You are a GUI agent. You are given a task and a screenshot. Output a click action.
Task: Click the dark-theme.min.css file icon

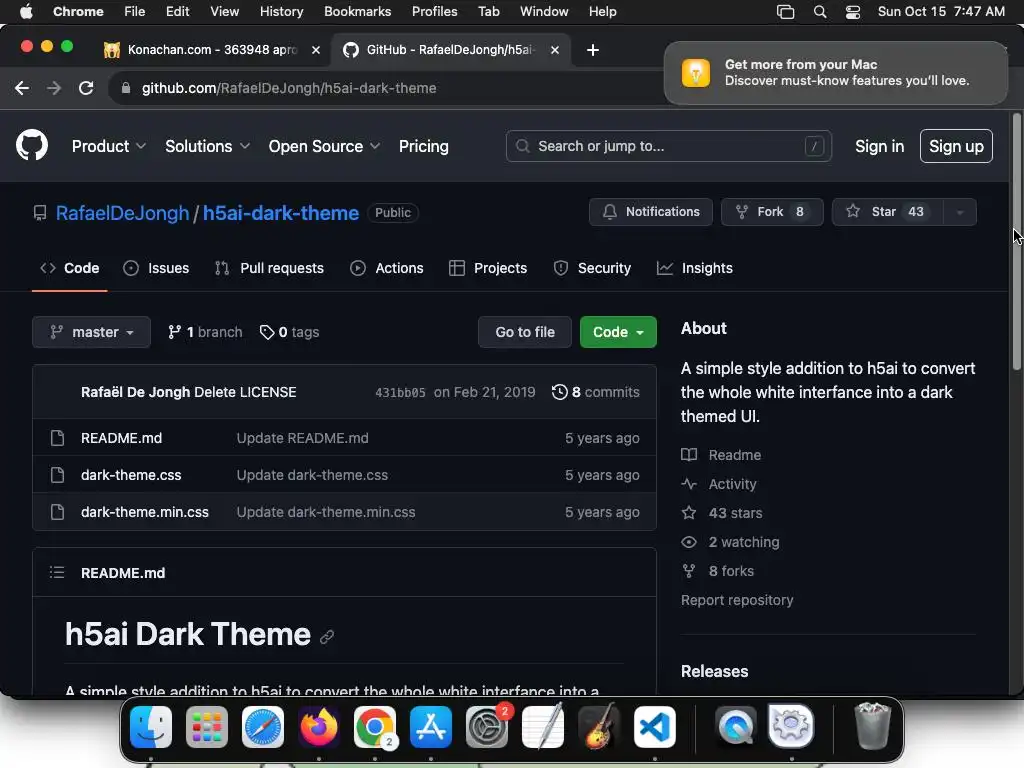57,512
